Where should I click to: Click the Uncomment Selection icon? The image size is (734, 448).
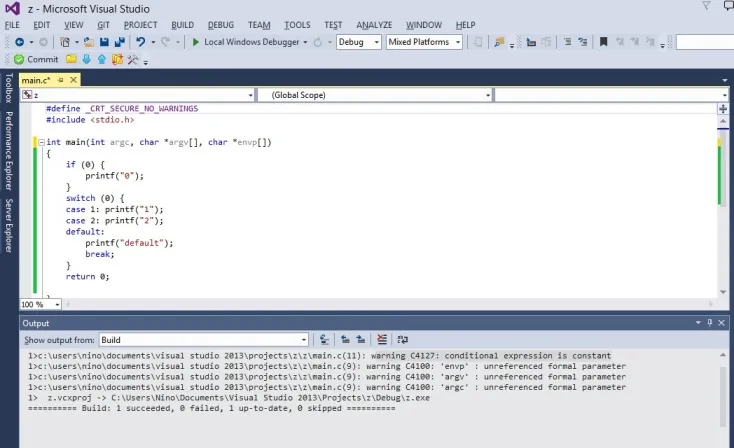(583, 42)
